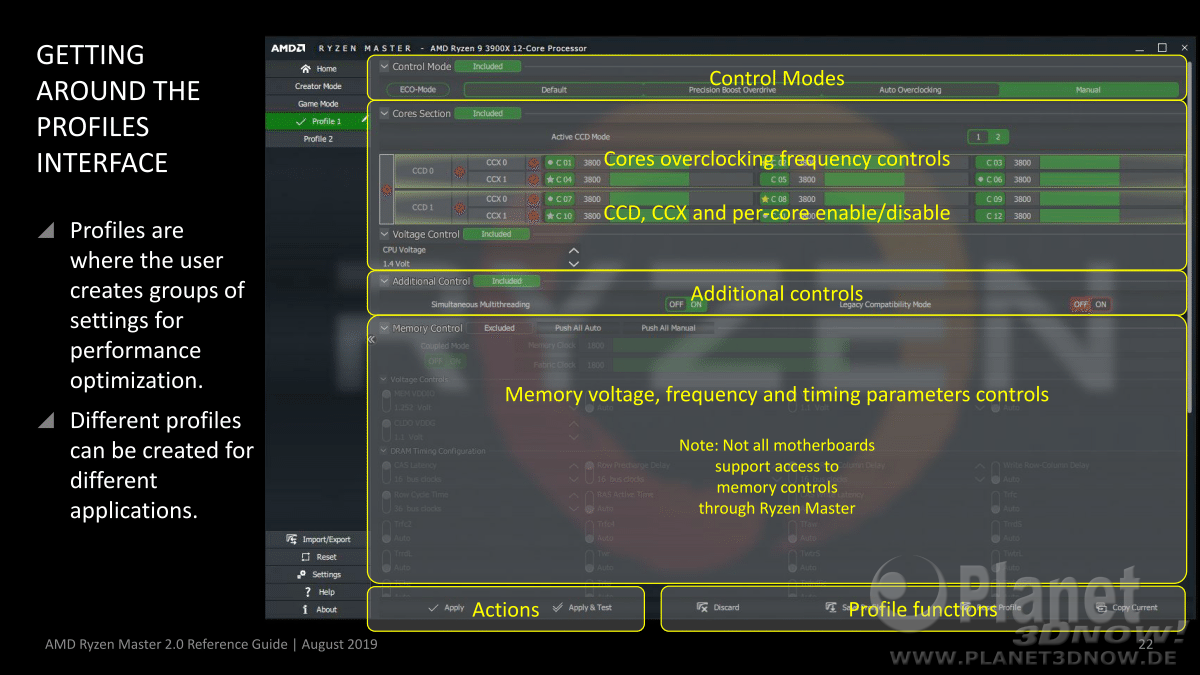Click the dot-marked core C 07
Image resolution: width=1200 pixels, height=675 pixels.
[559, 199]
